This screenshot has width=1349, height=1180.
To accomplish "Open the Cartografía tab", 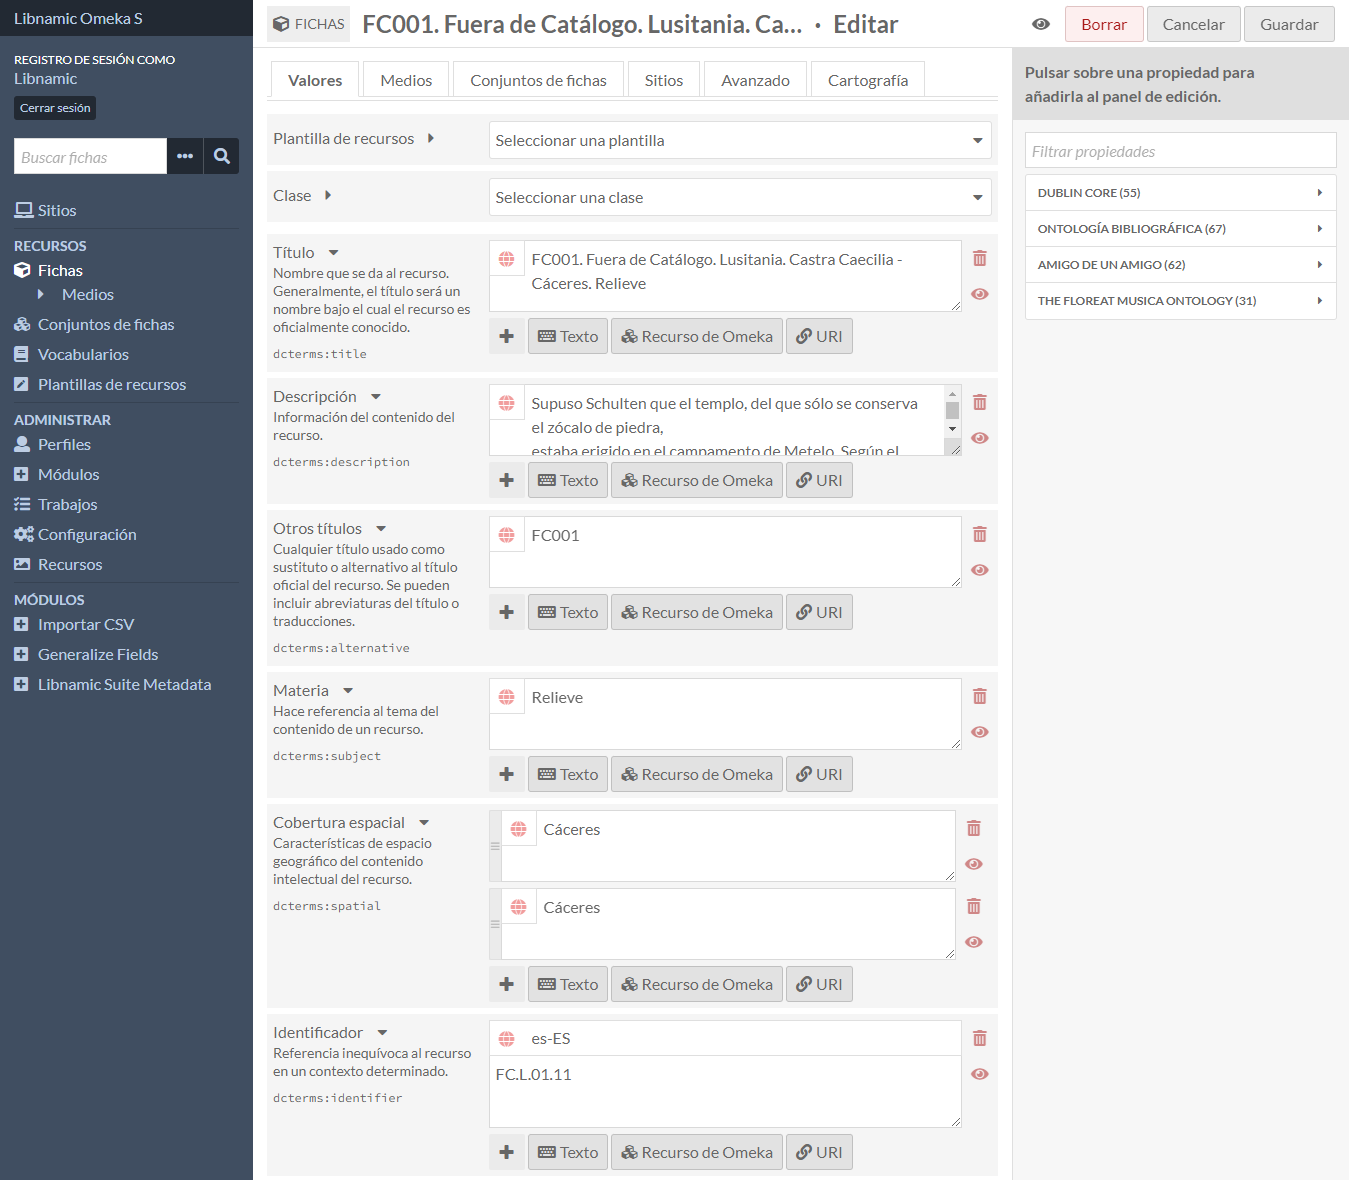I will [x=868, y=80].
